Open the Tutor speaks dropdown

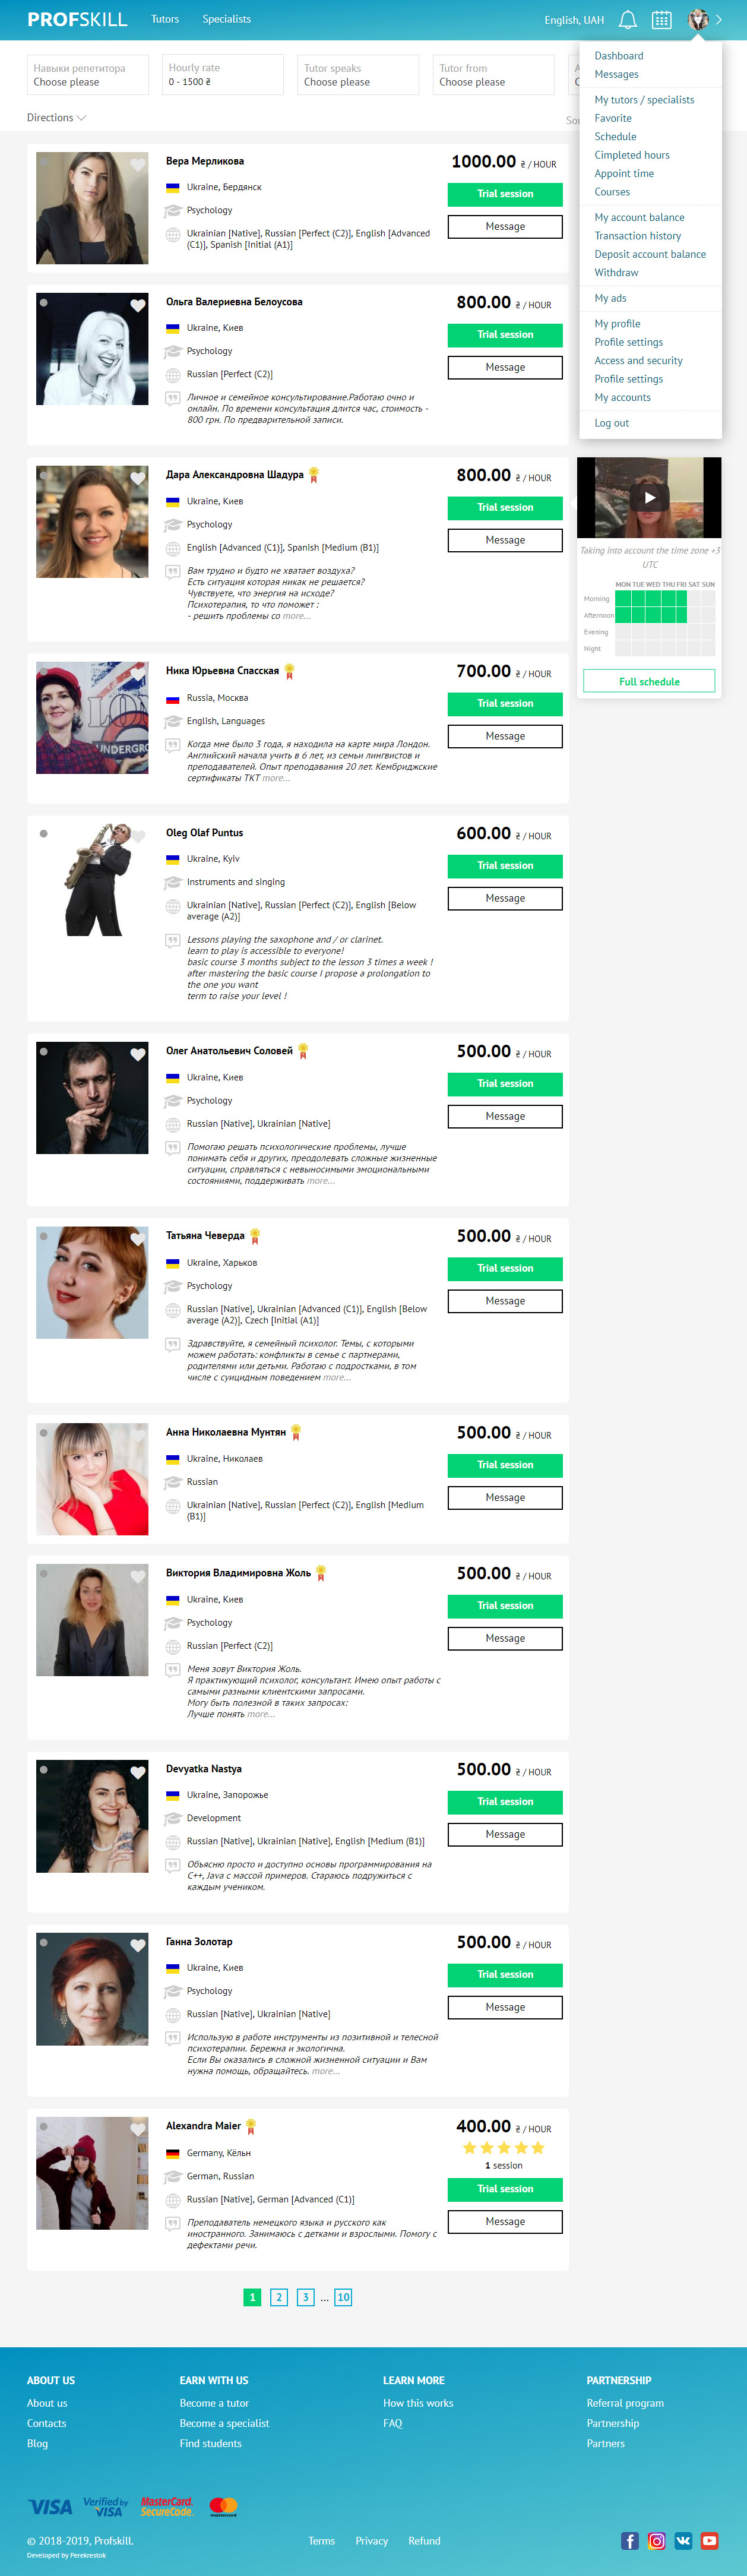[x=358, y=75]
